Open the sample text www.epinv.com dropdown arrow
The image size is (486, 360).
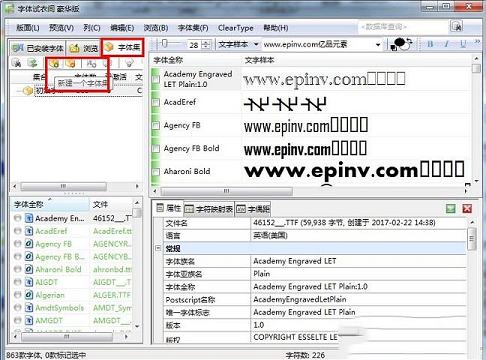pyautogui.click(x=378, y=44)
